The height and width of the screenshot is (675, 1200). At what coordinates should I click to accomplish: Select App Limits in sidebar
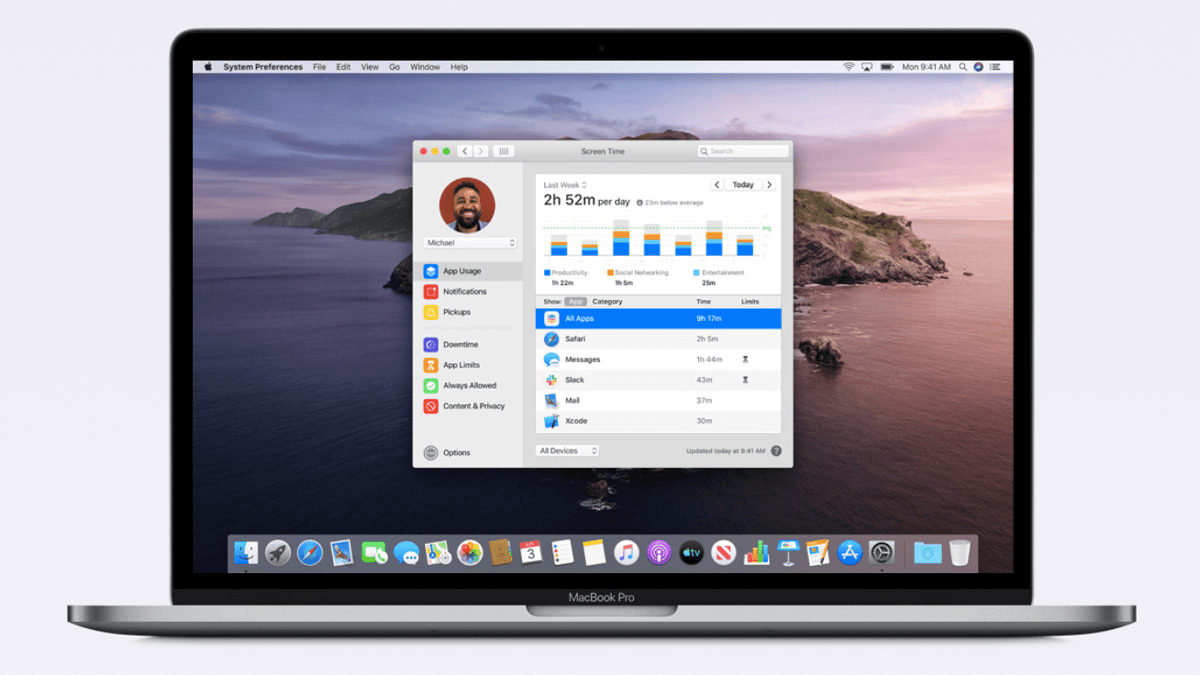tap(461, 365)
